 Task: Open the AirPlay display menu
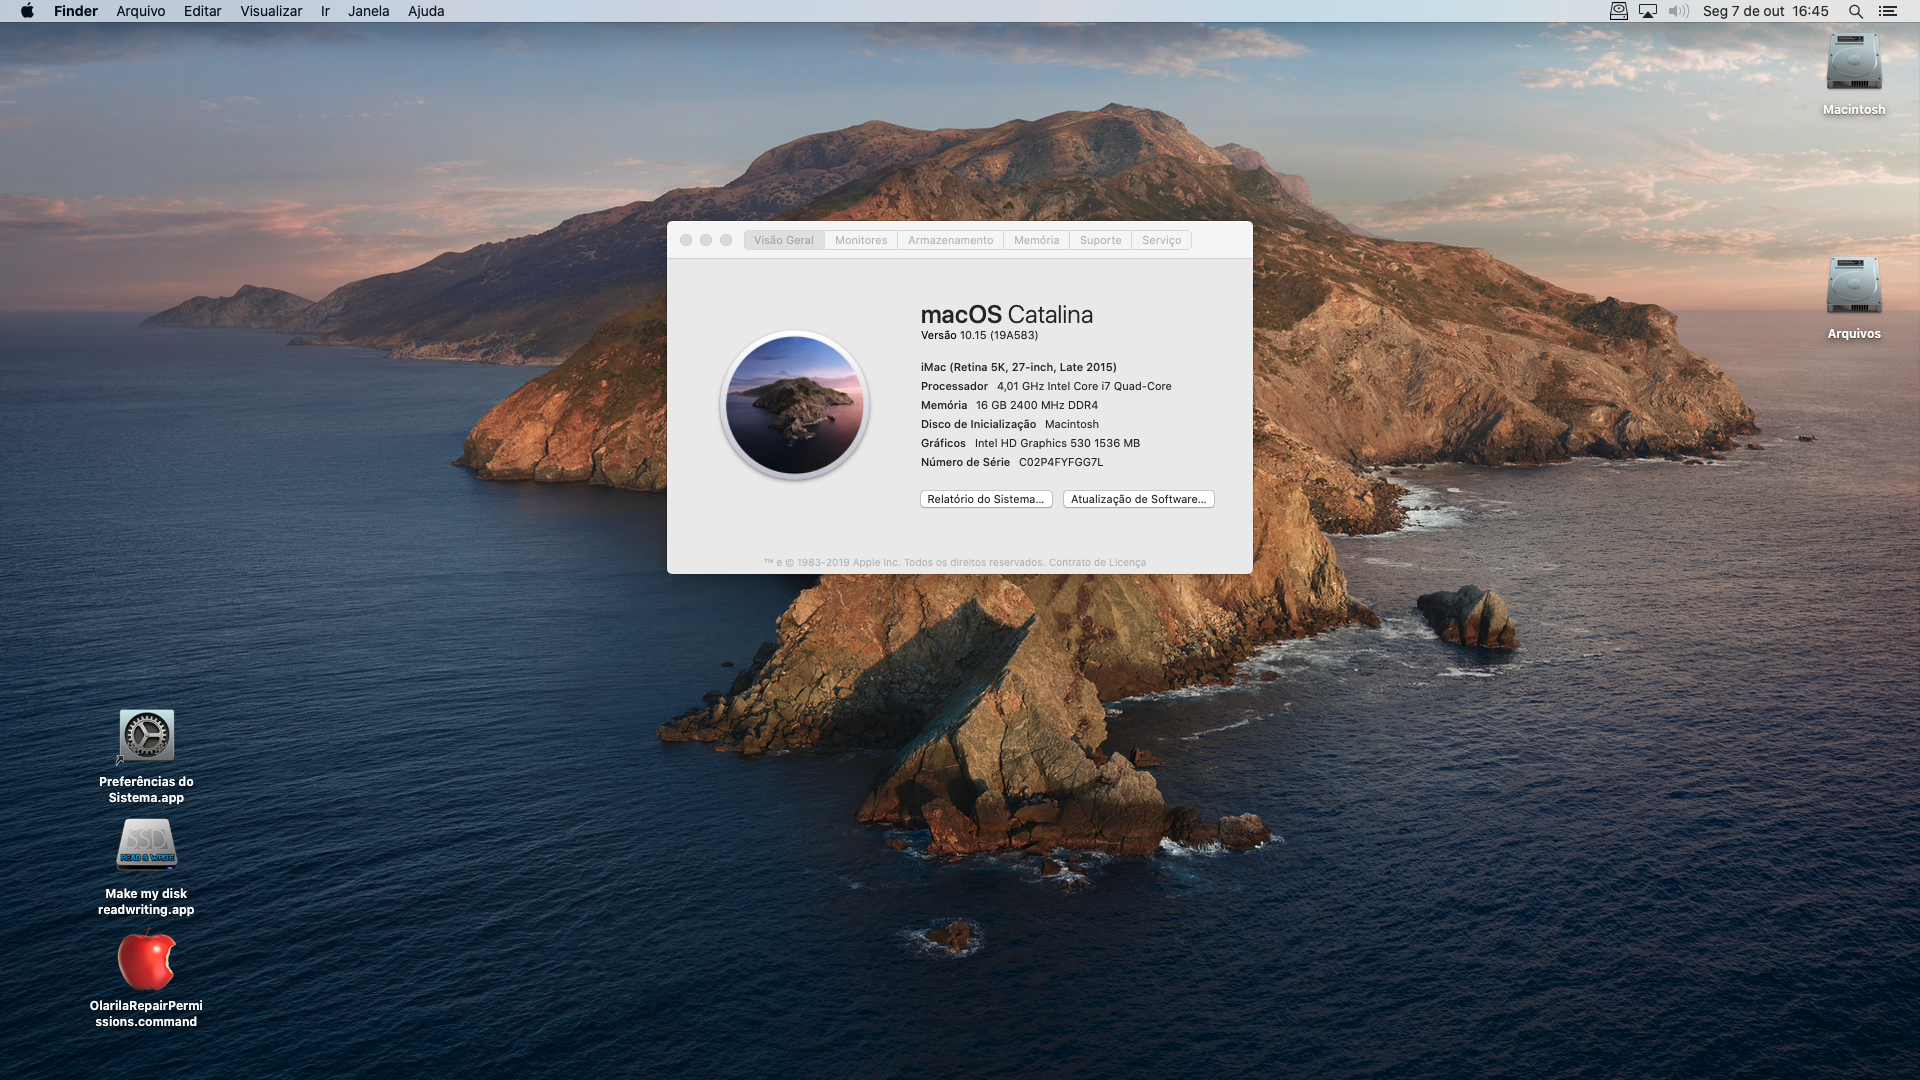pyautogui.click(x=1648, y=11)
